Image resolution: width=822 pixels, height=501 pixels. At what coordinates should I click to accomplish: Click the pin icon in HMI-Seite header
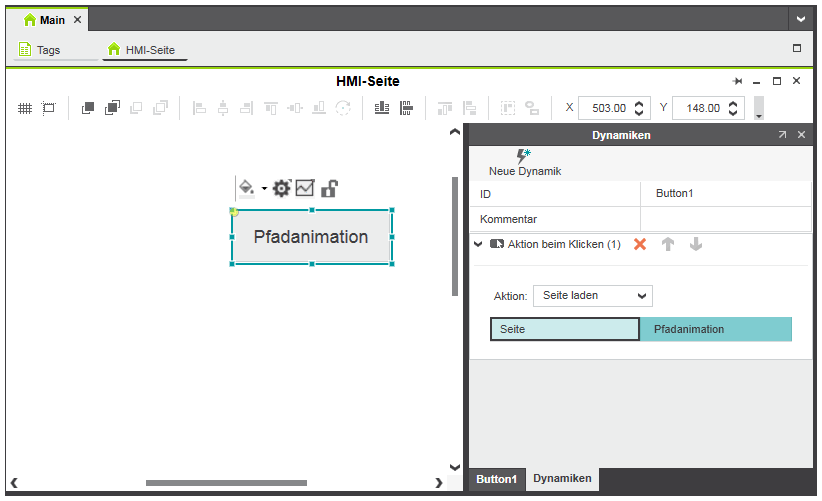tap(738, 81)
